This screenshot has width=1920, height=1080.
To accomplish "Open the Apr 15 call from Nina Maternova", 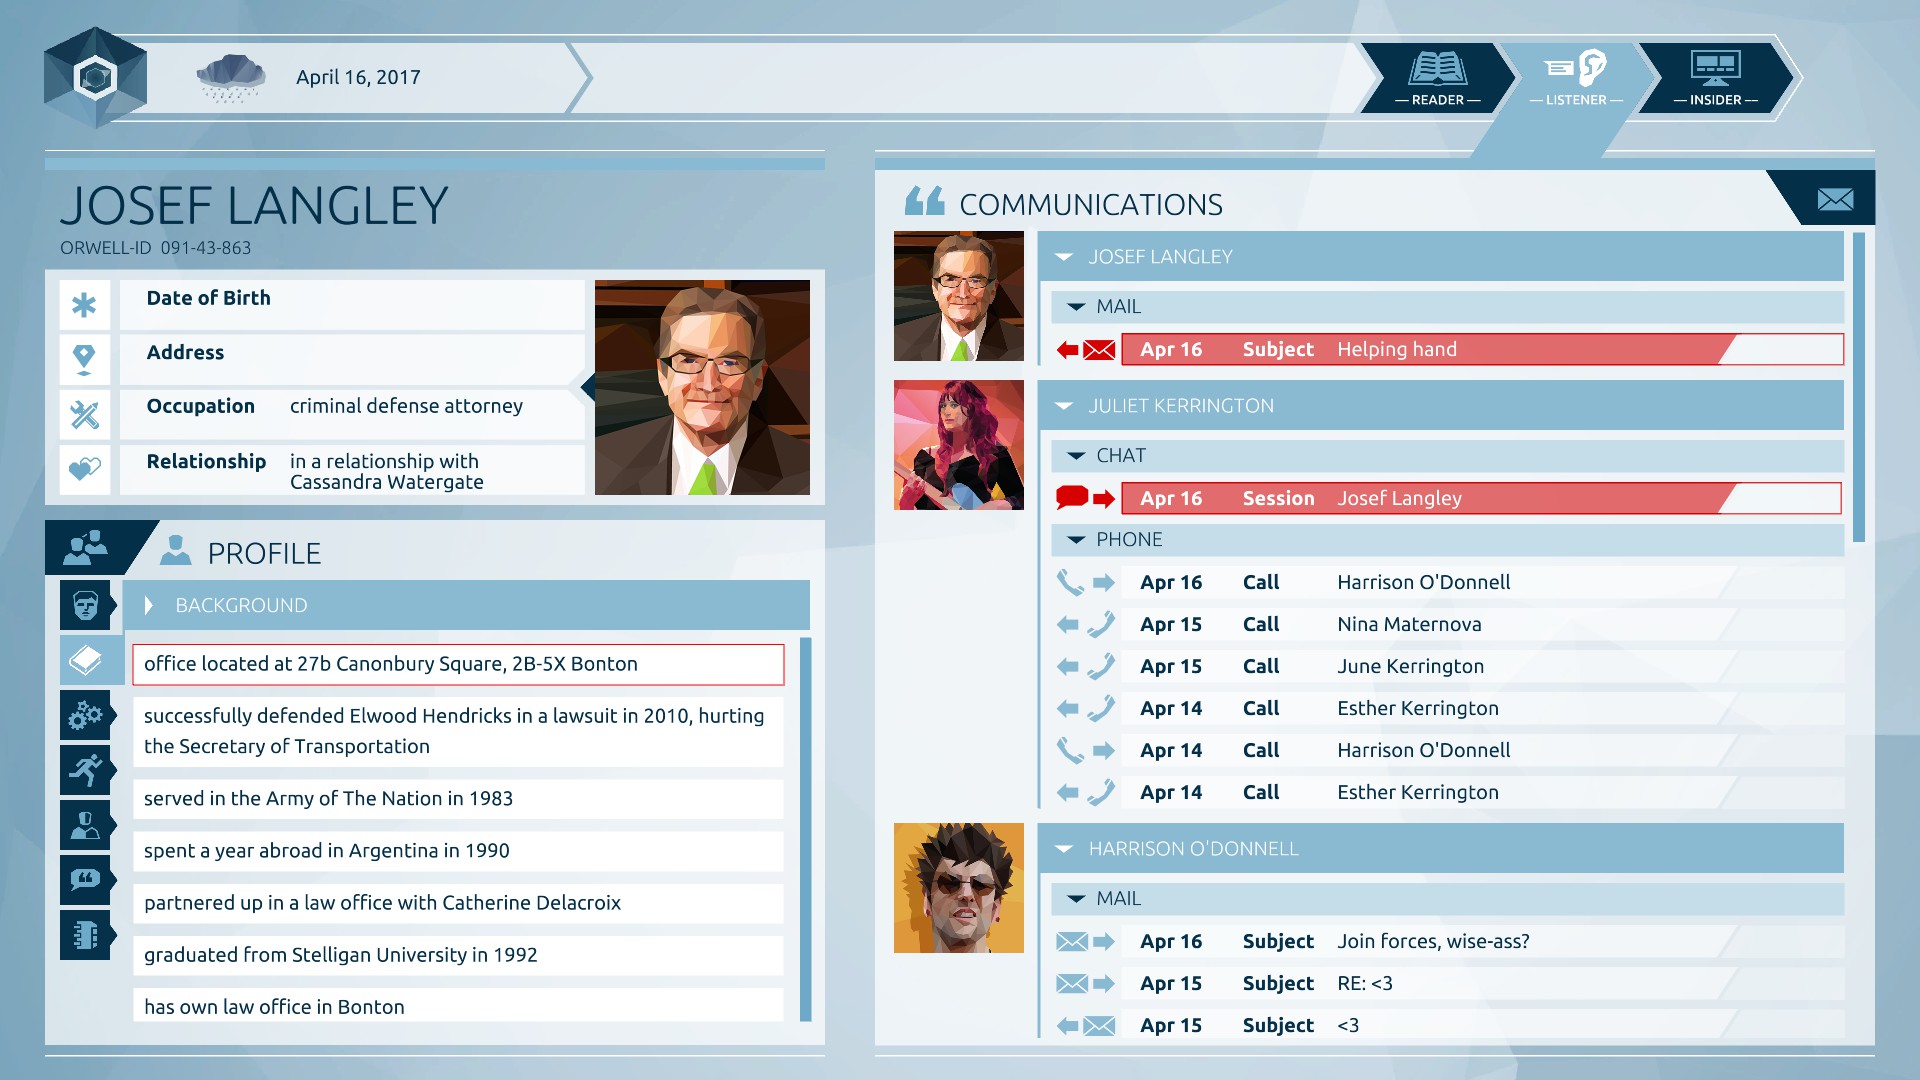I will pyautogui.click(x=1482, y=624).
